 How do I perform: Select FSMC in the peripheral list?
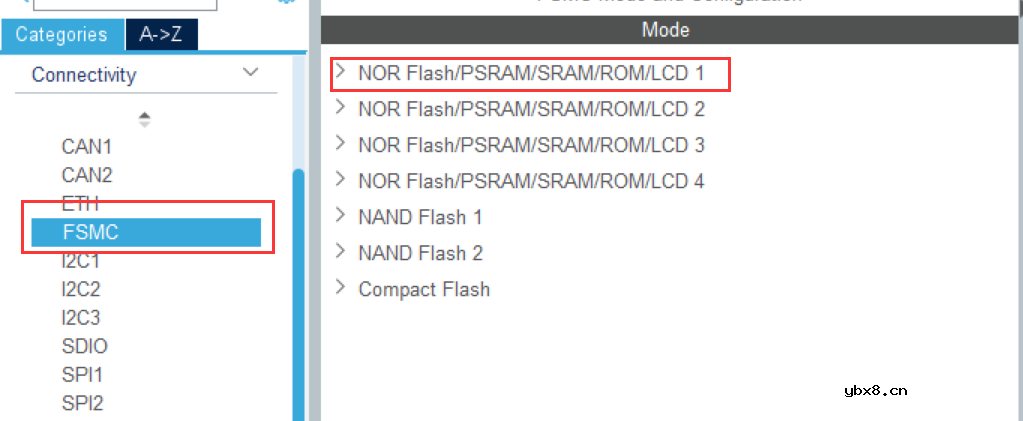click(146, 232)
